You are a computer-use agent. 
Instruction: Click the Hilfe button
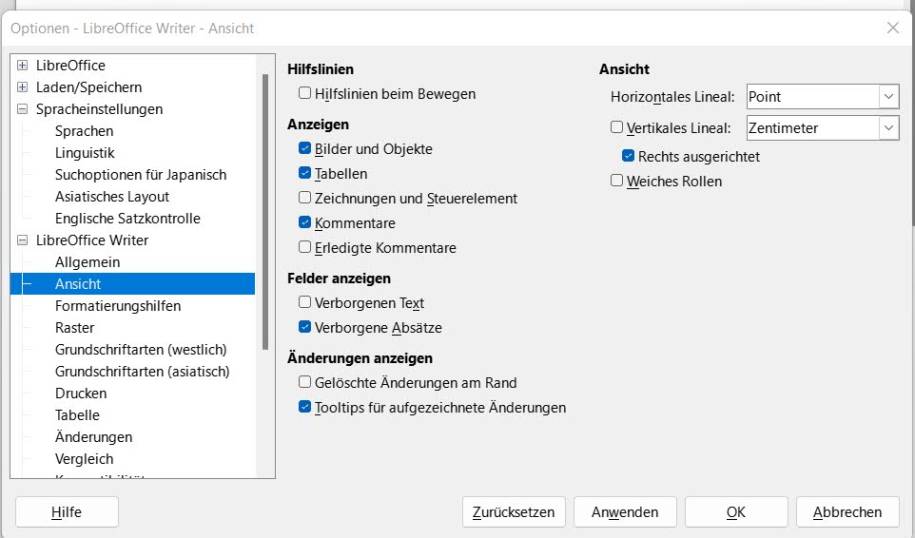tap(67, 512)
